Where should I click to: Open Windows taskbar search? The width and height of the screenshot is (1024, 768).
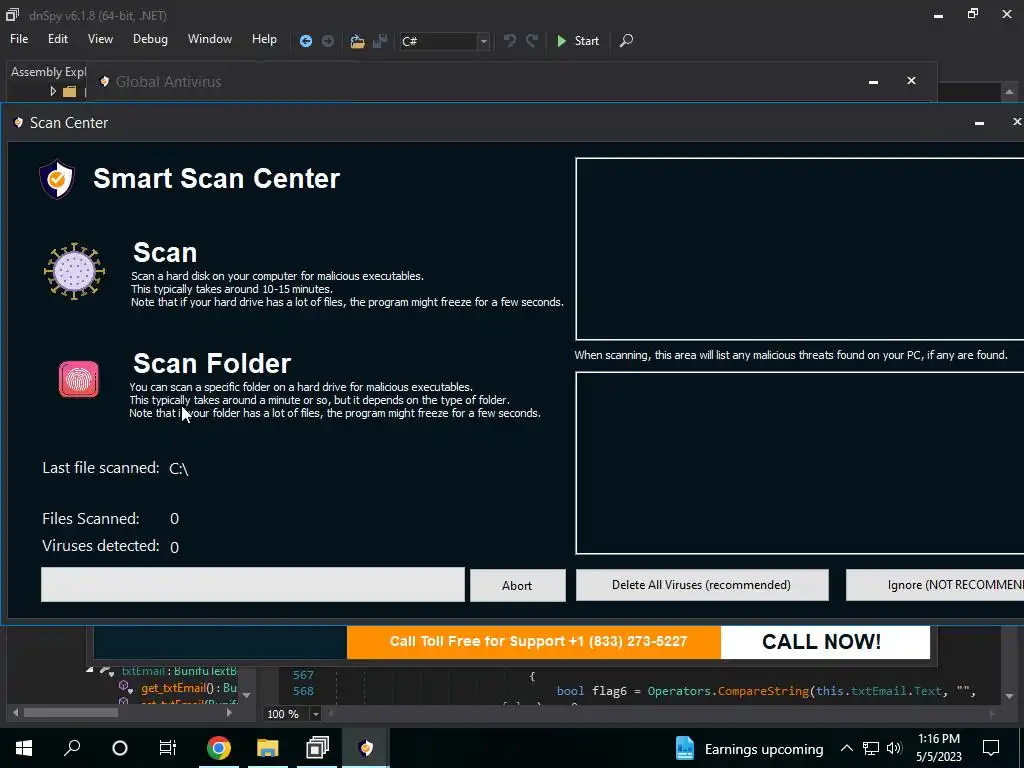tap(72, 748)
